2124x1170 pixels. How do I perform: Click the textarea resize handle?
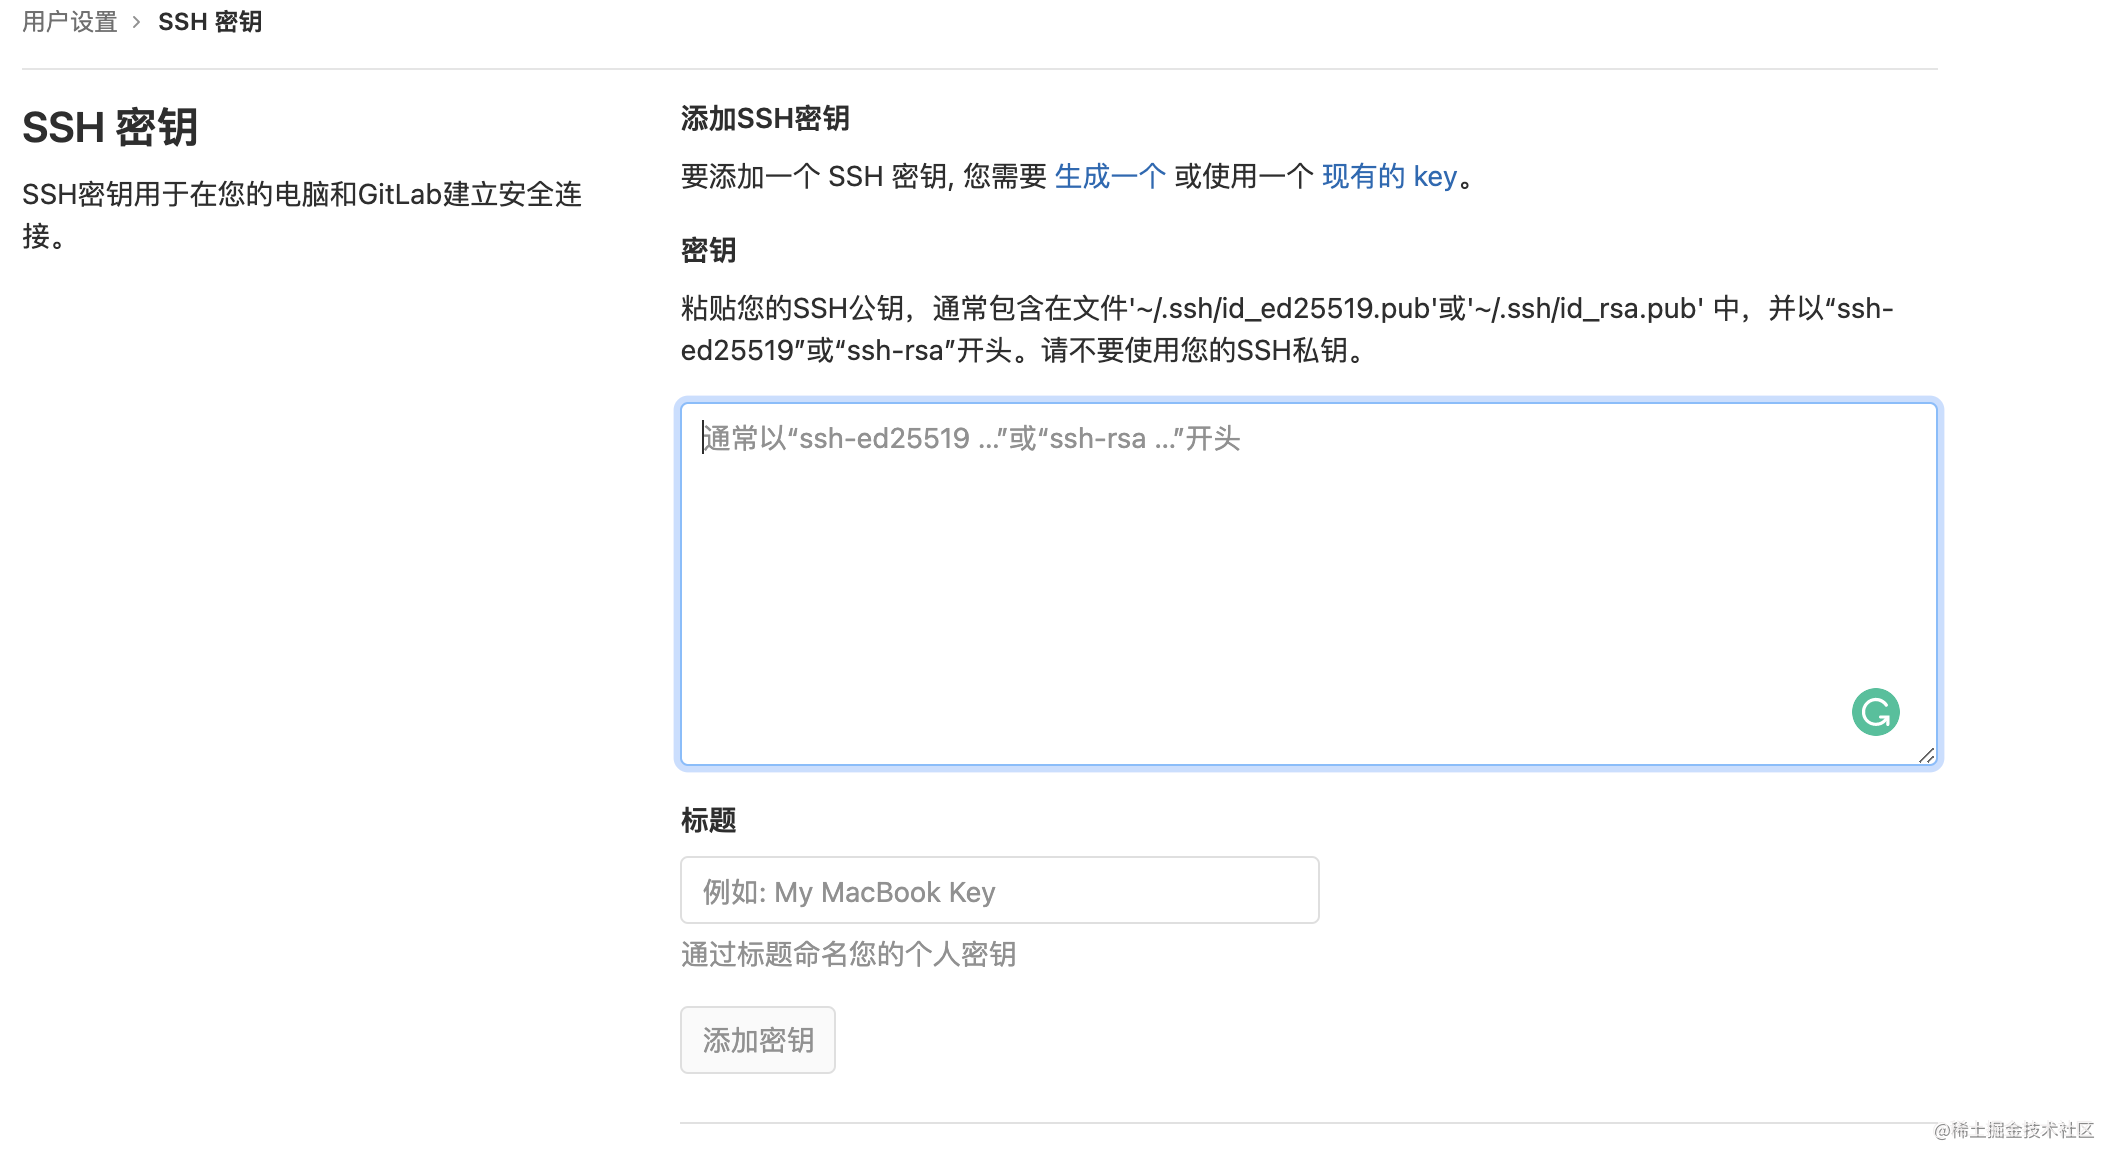(x=1925, y=758)
